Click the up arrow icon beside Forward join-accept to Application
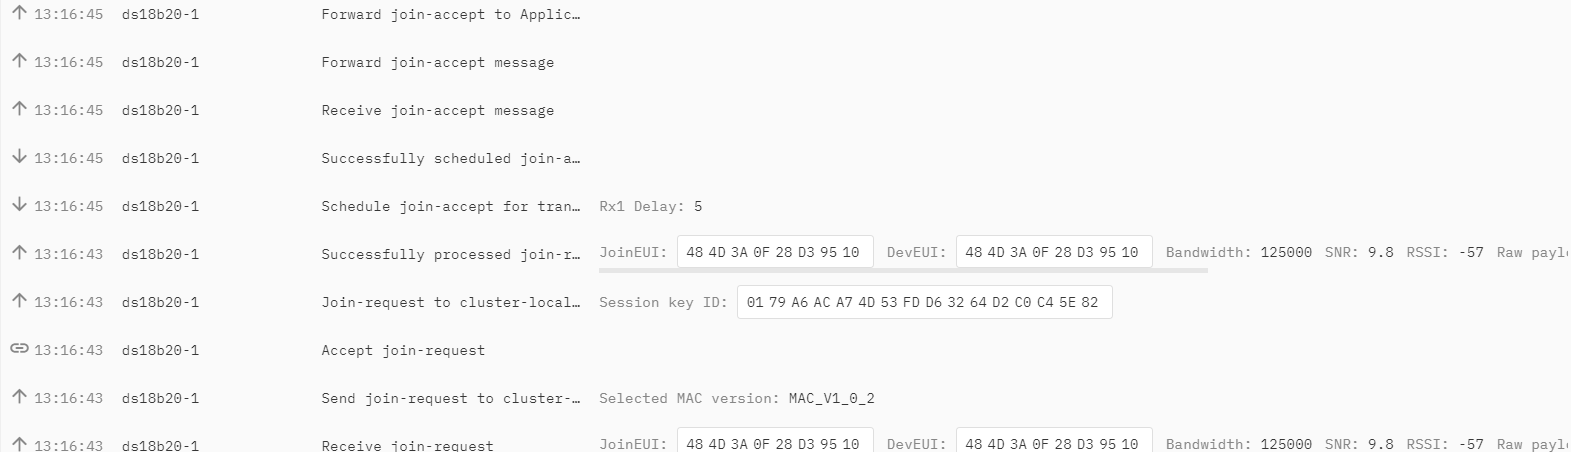This screenshot has height=452, width=1571. click(x=19, y=13)
